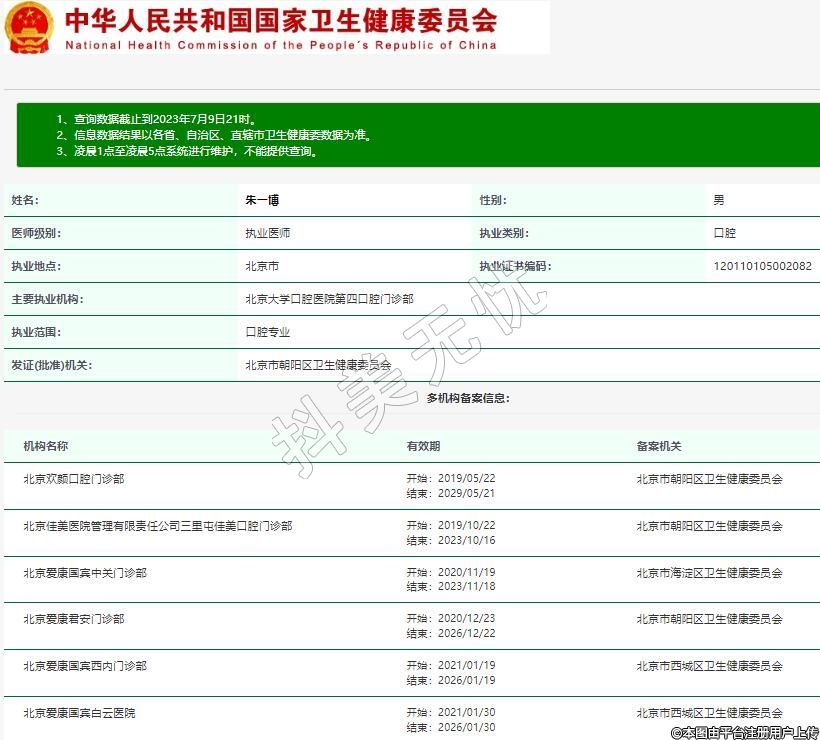This screenshot has height=740, width=820.
Task: Select the 北京爱康君安门诊部 entry
Action: point(74,619)
